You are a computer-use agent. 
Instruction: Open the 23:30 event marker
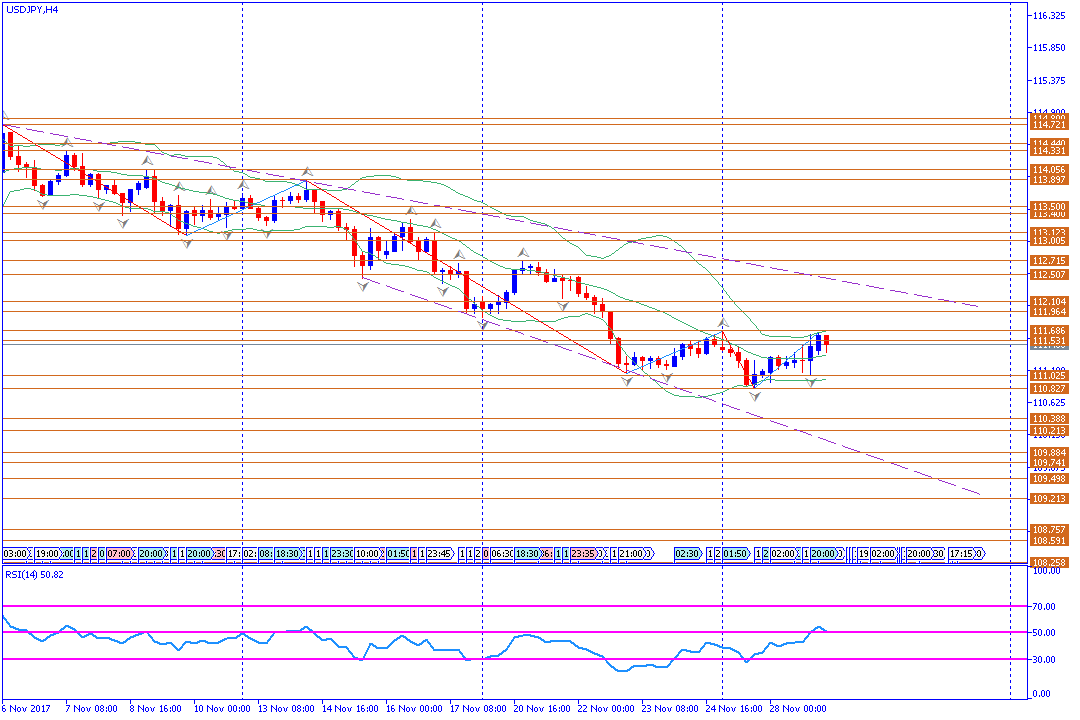342,554
